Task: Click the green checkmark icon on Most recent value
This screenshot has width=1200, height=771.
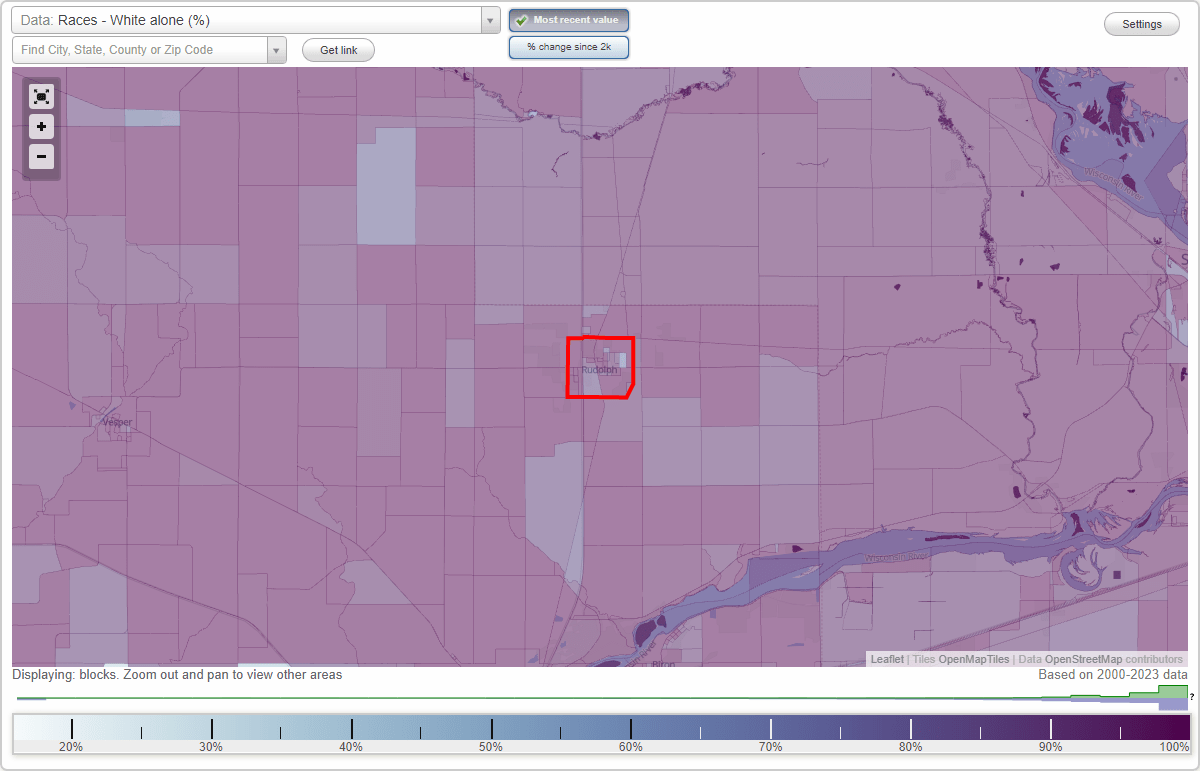Action: point(521,20)
